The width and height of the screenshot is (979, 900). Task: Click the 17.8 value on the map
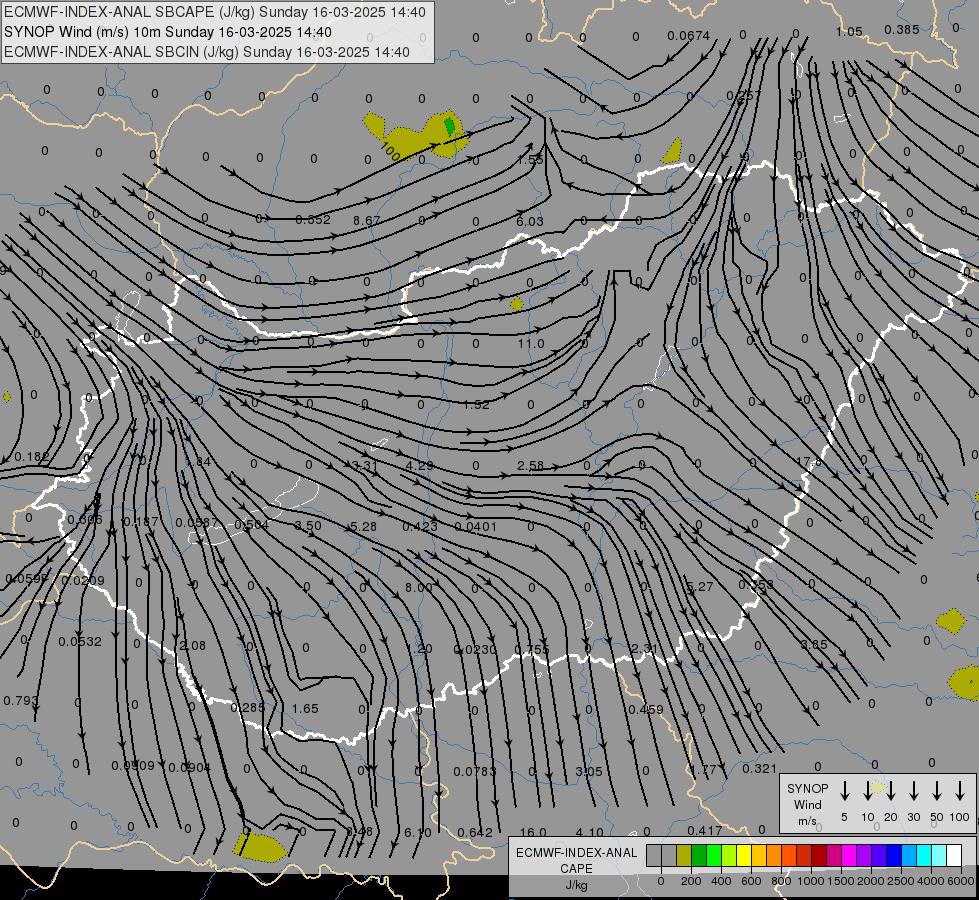click(809, 462)
